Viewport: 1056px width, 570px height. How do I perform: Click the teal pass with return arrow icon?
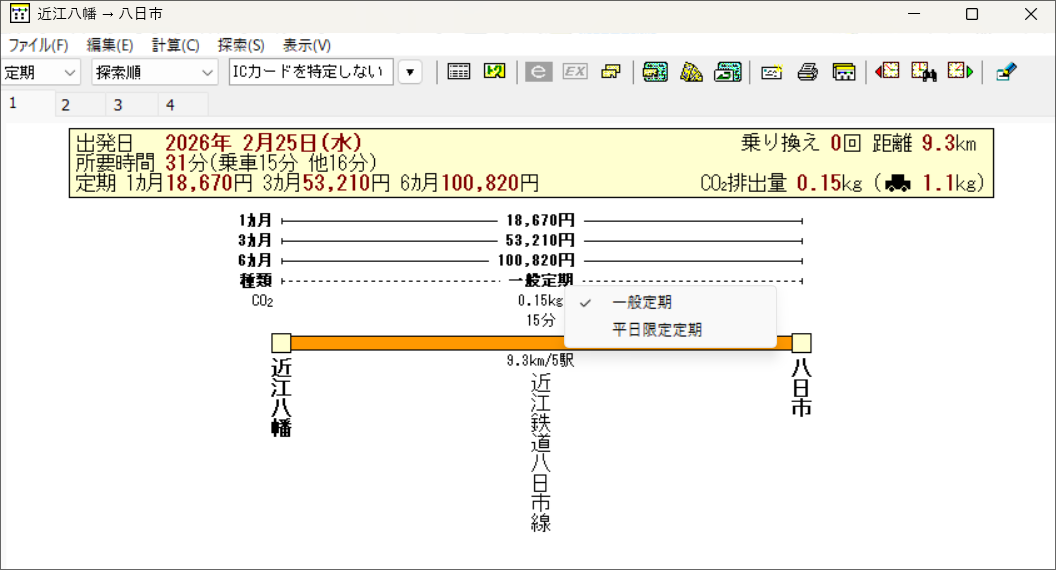click(728, 71)
